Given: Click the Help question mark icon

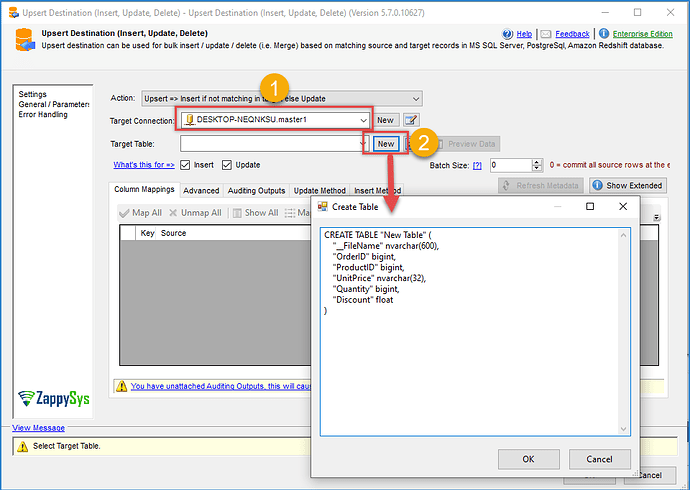Looking at the screenshot, I should coord(507,34).
